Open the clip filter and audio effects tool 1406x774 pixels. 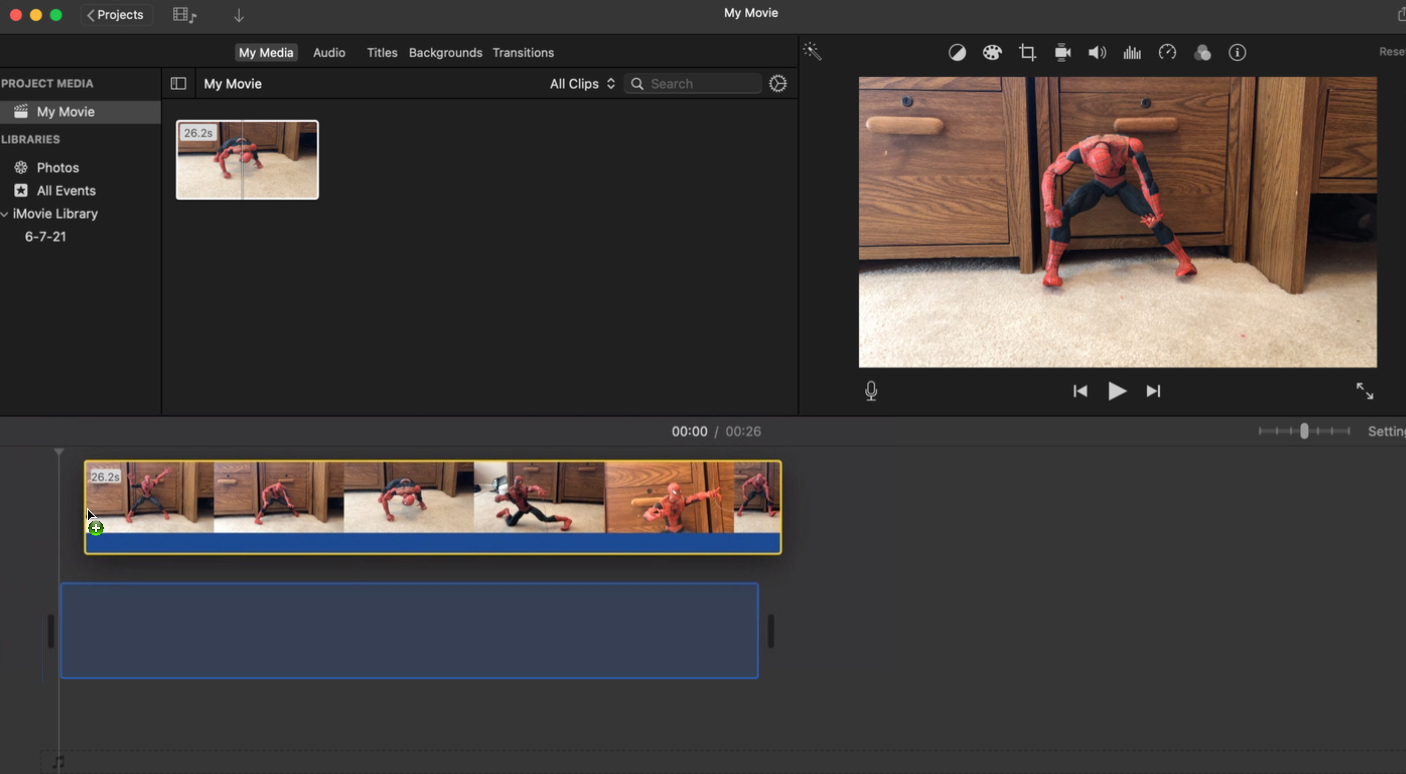(x=1202, y=53)
